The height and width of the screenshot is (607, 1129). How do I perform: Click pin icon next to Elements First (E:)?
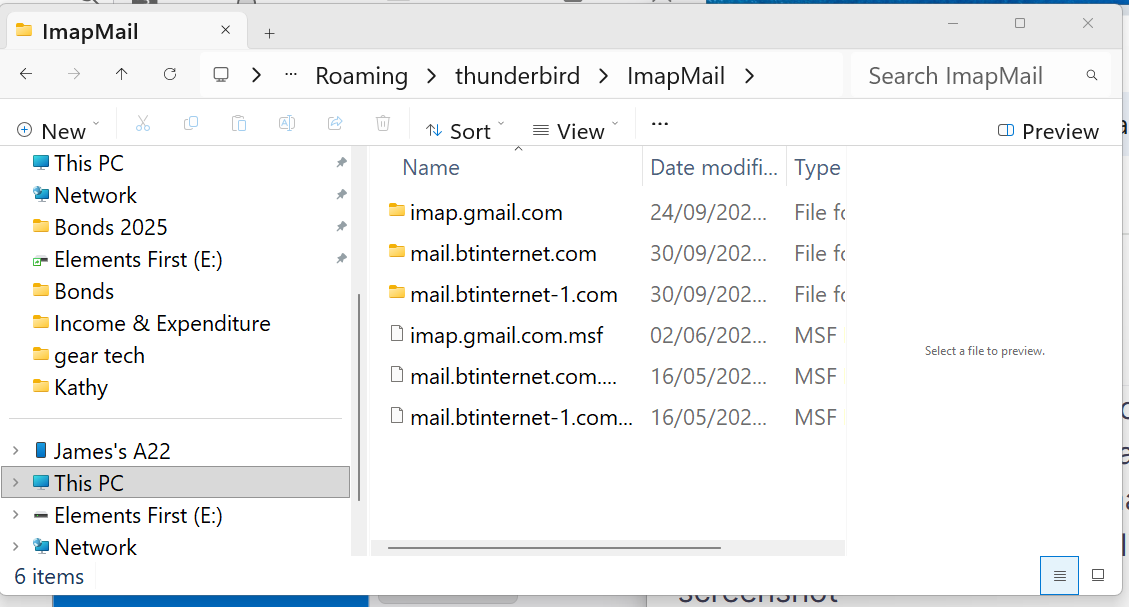(x=341, y=258)
